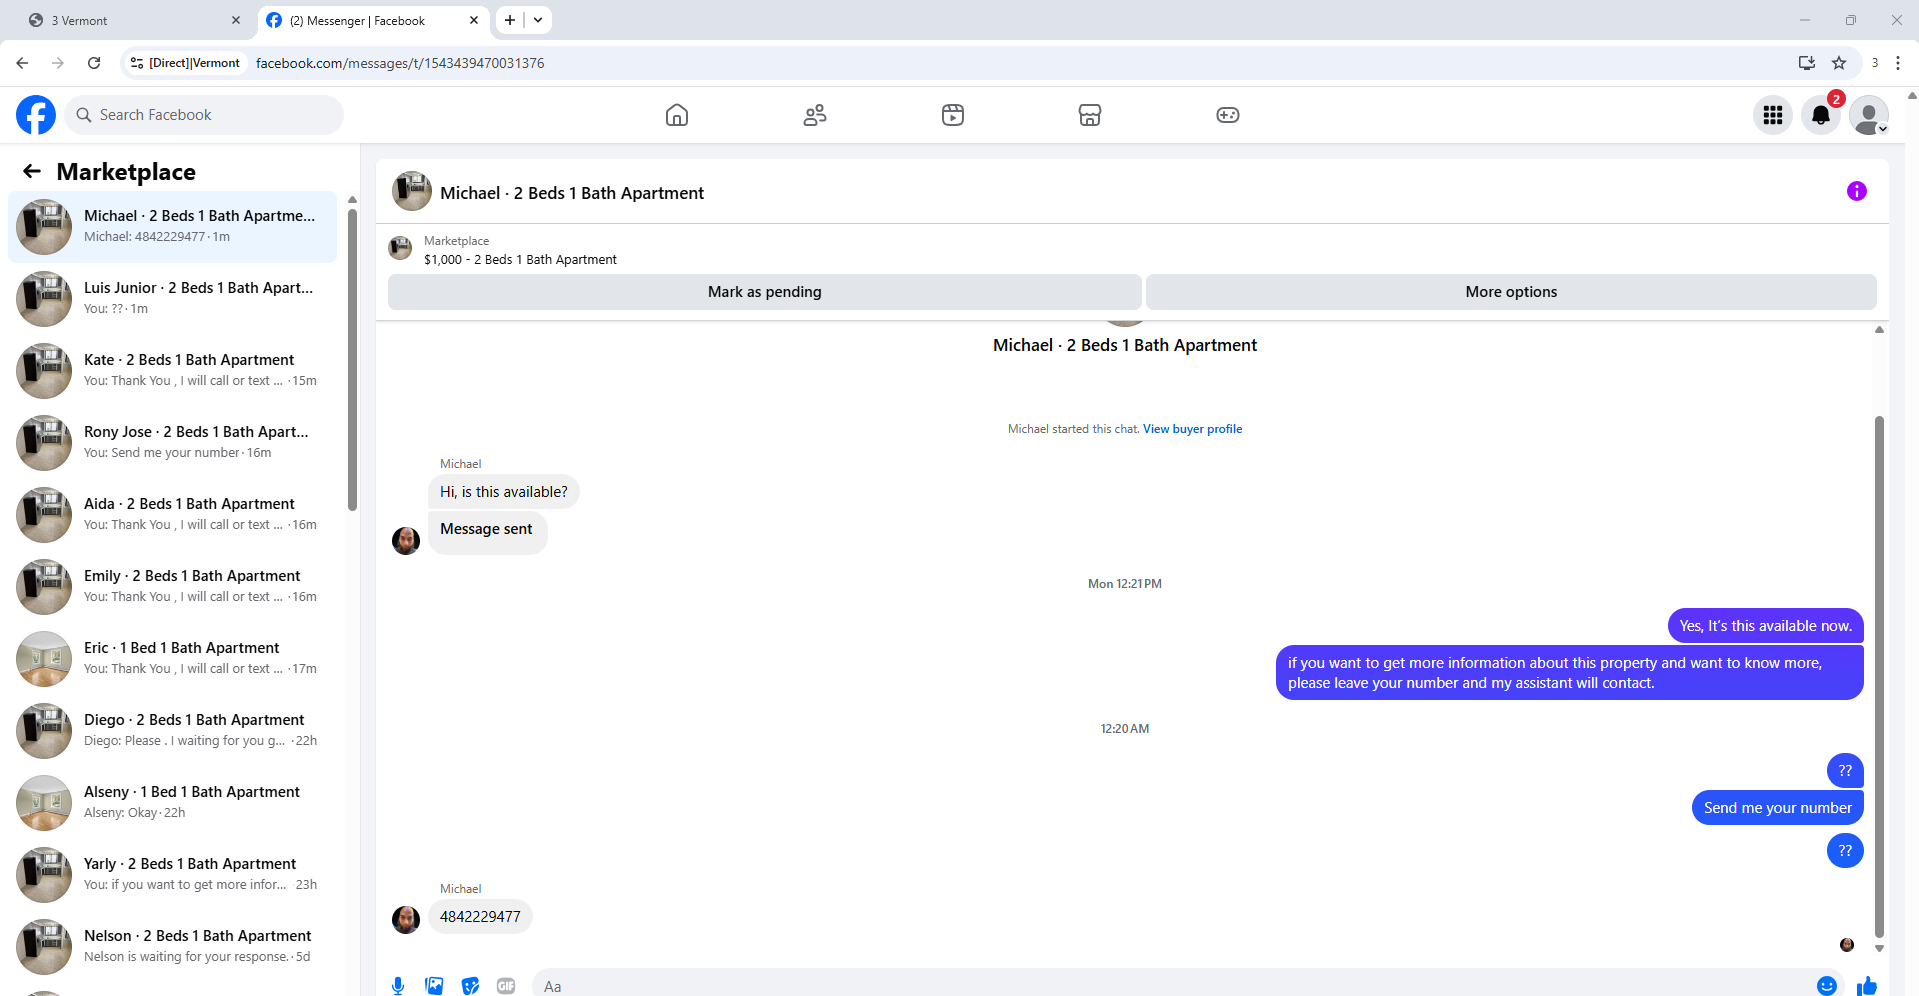1919x996 pixels.
Task: Open Emily's 2 Beds chat
Action: [173, 587]
